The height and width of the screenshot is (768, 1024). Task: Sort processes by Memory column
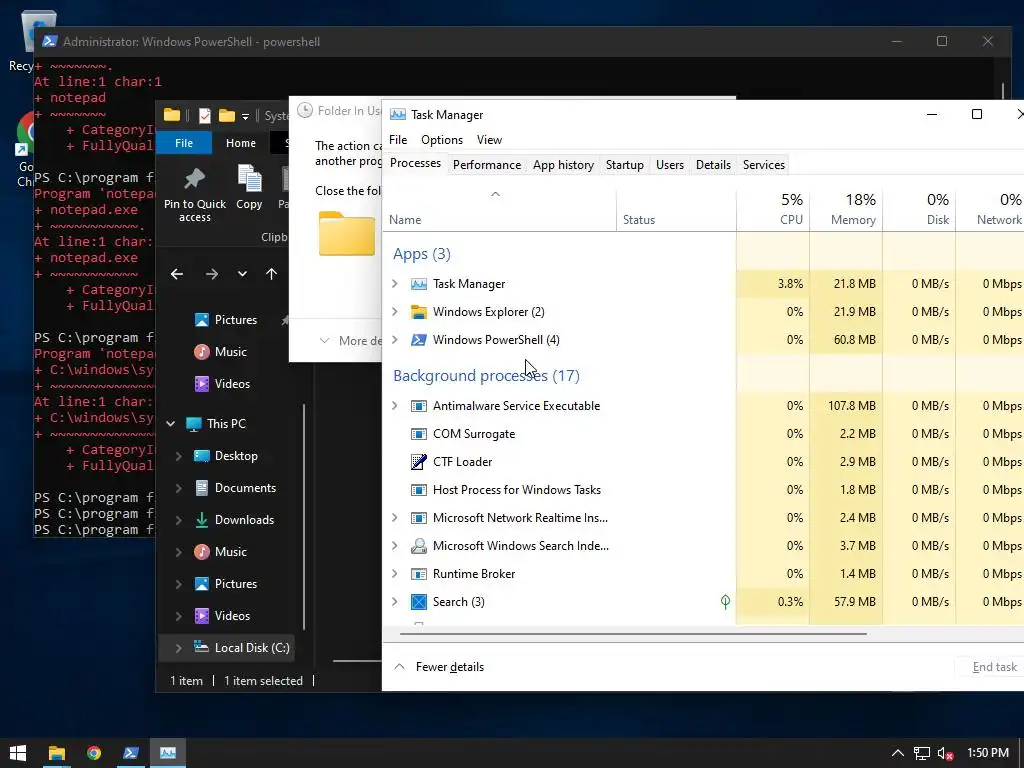(846, 209)
